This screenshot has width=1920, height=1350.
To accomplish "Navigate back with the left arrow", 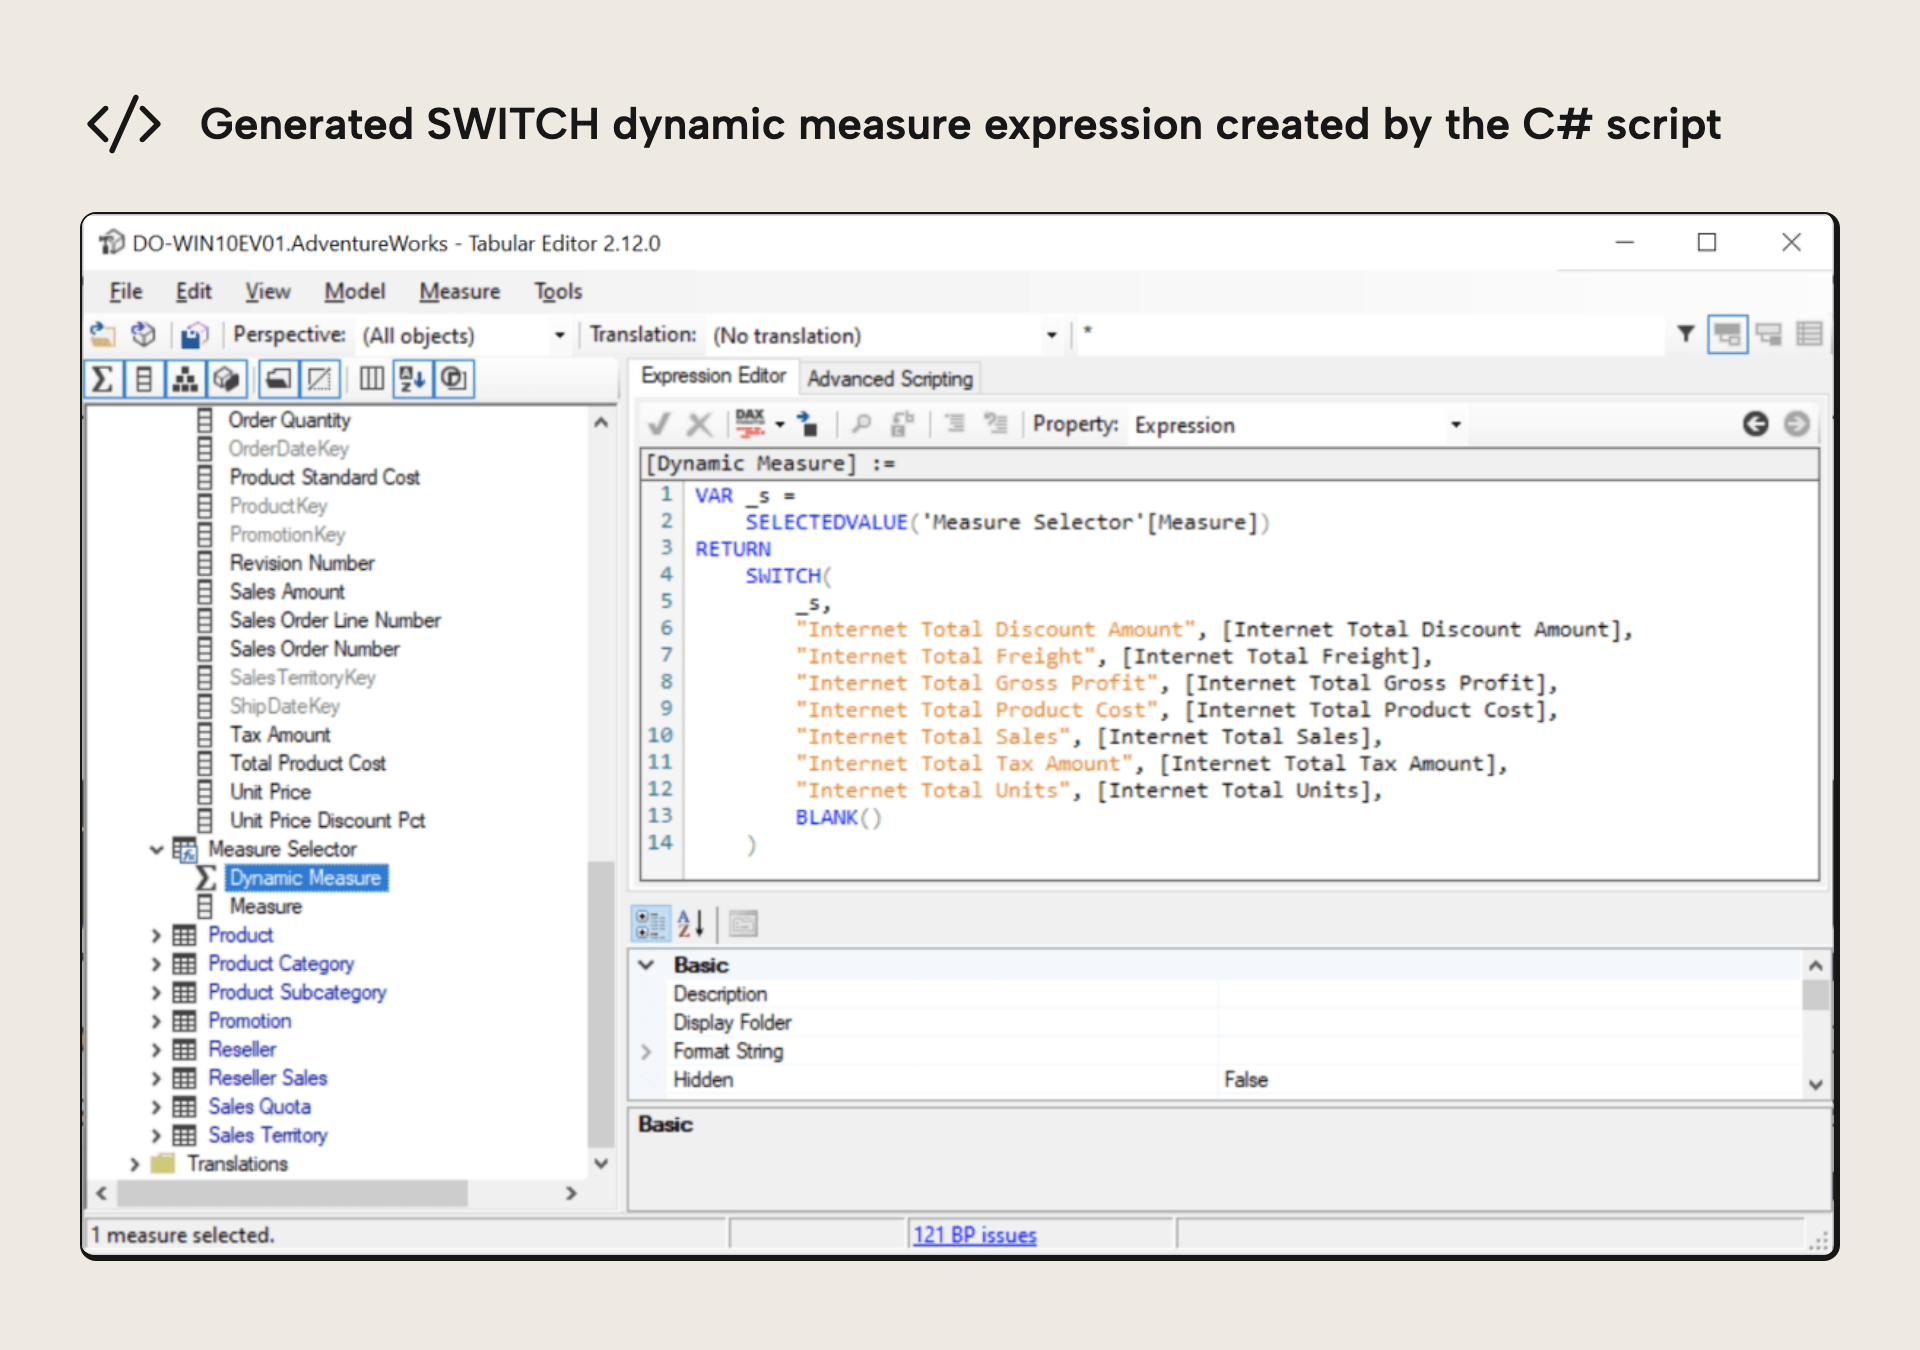I will click(x=1756, y=424).
